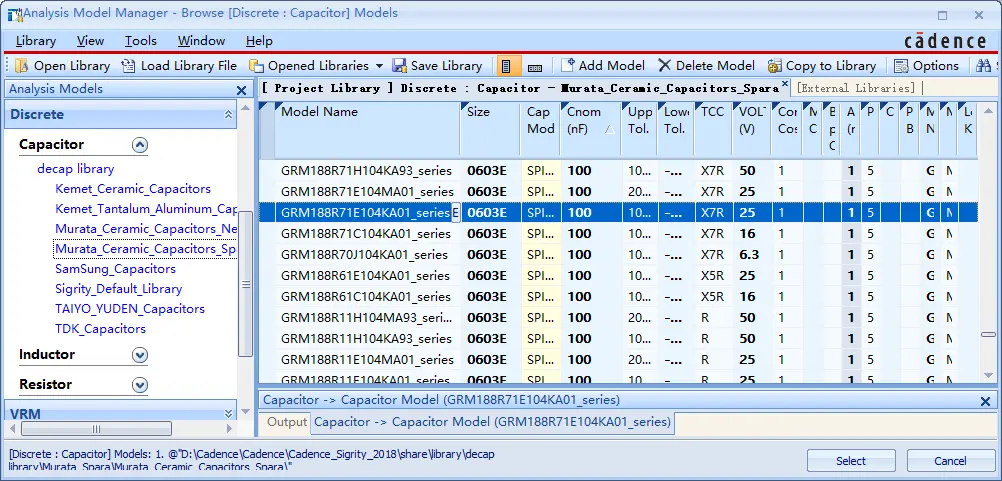The height and width of the screenshot is (481, 1002).
Task: Select row GRM188R11H104KA93_series
Action: [x=619, y=339]
